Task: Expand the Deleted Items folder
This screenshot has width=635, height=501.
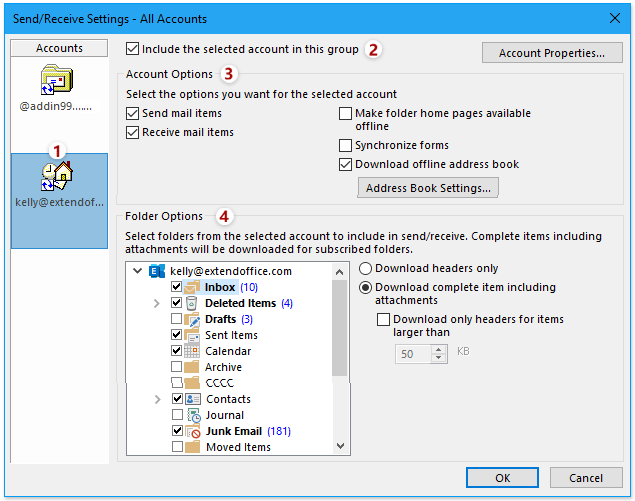Action: [157, 303]
